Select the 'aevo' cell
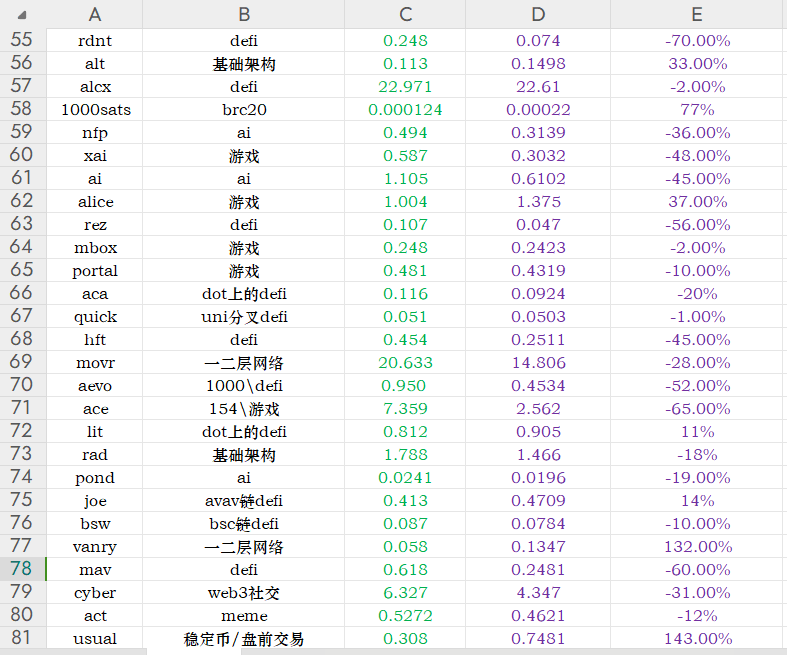Viewport: 787px width, 655px height. pos(94,385)
